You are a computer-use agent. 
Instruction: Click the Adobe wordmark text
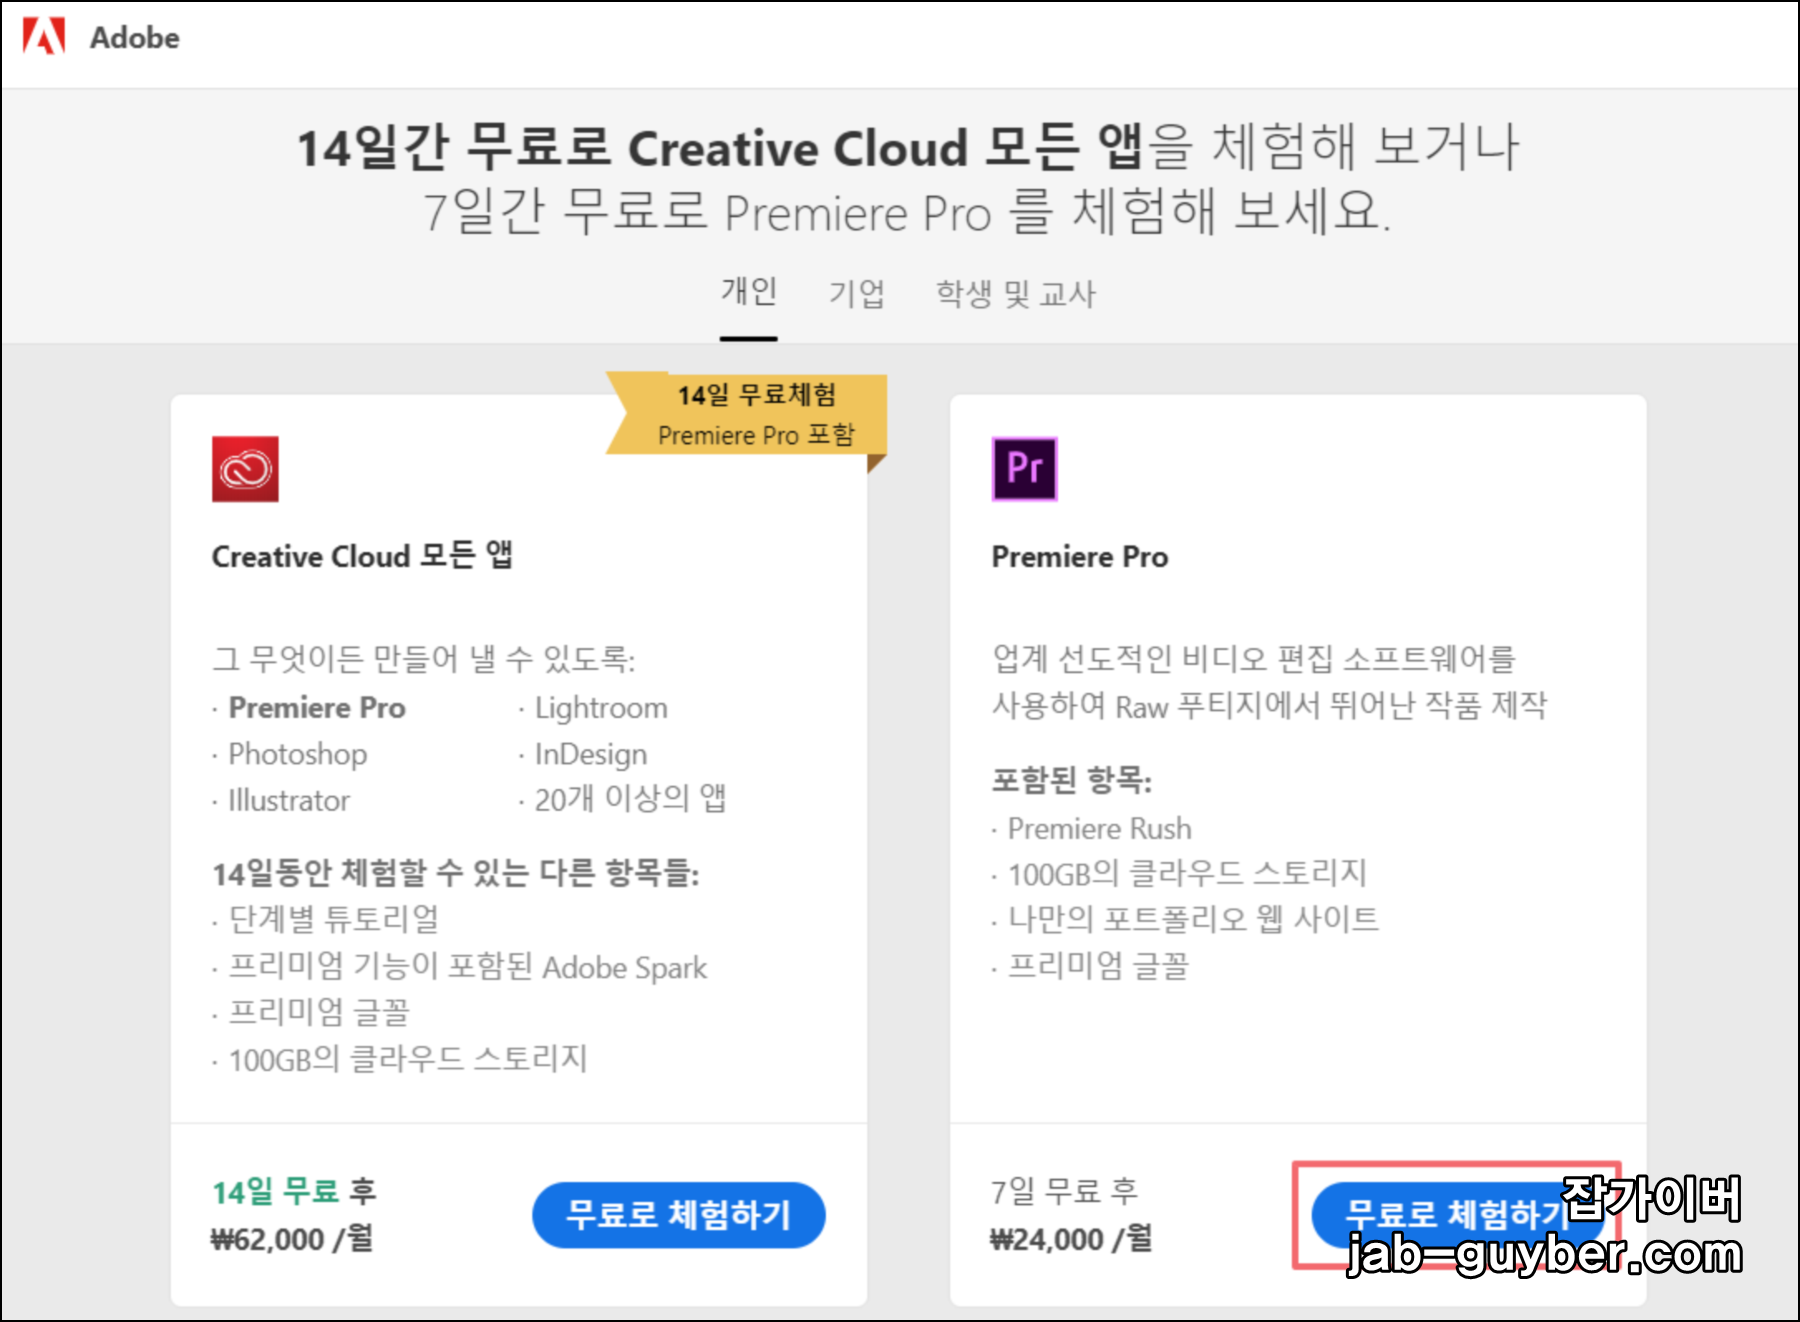[x=135, y=38]
